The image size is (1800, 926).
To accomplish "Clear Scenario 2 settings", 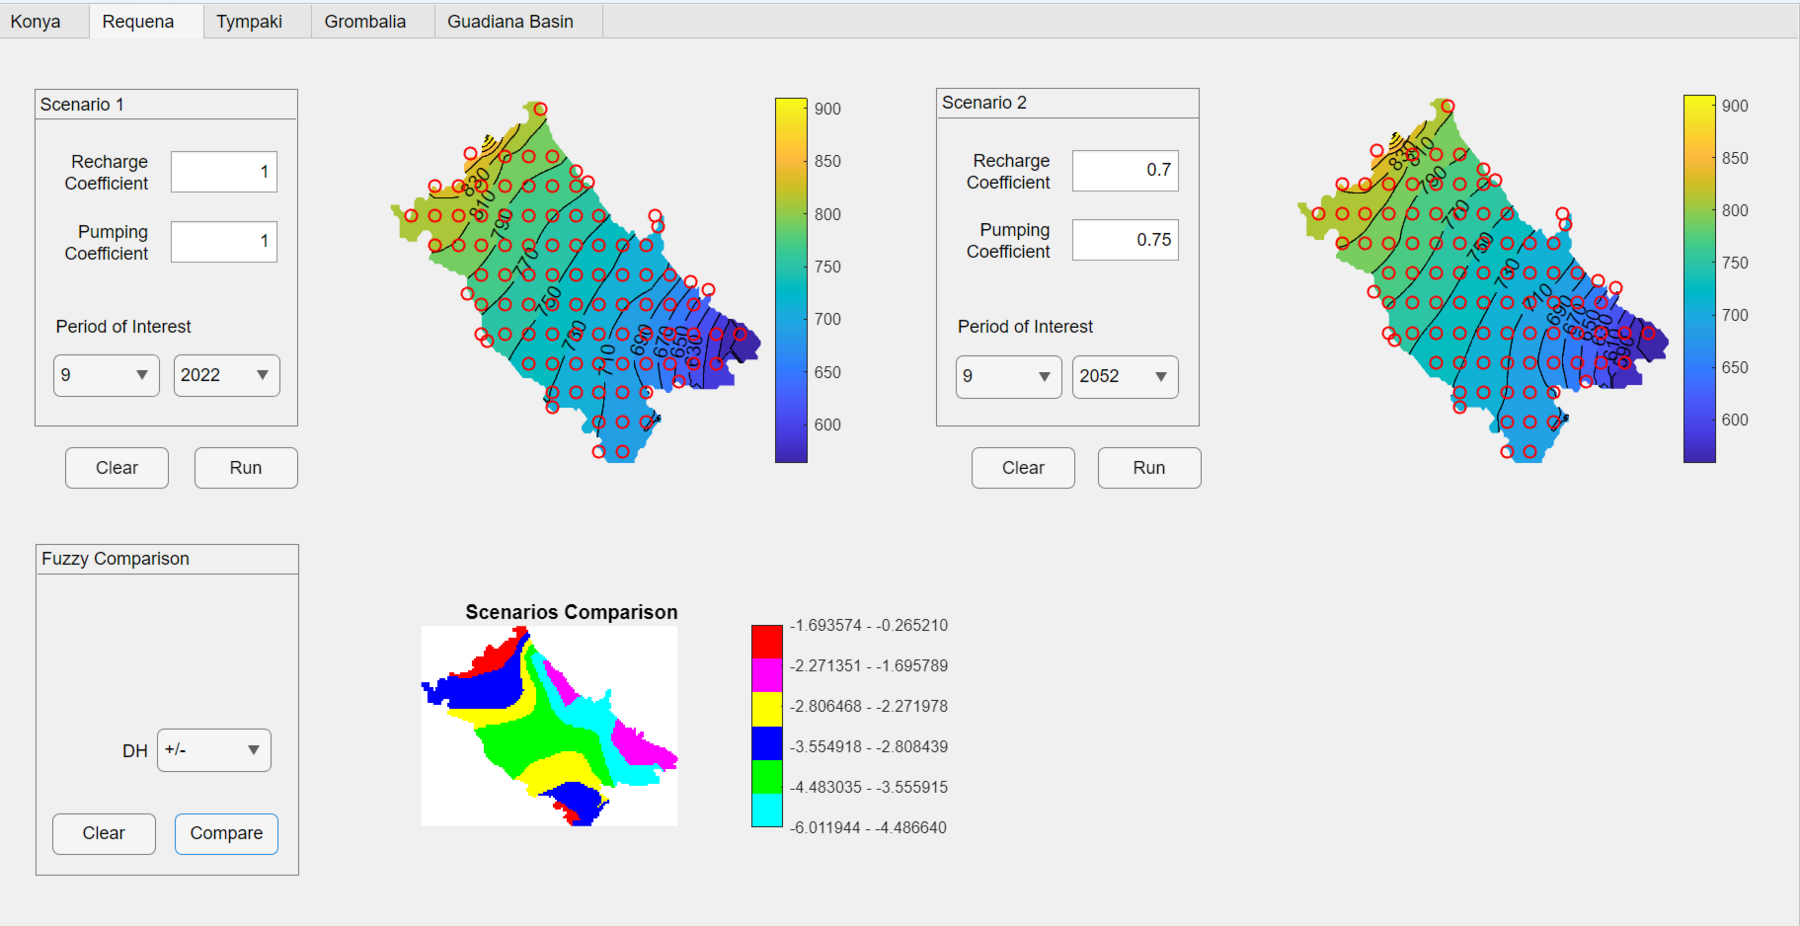I will click(x=1023, y=468).
